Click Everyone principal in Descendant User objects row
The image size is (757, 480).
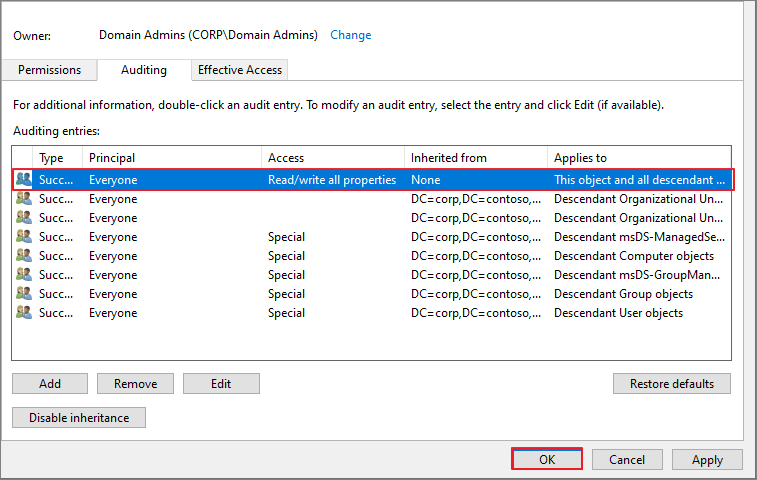[x=113, y=313]
